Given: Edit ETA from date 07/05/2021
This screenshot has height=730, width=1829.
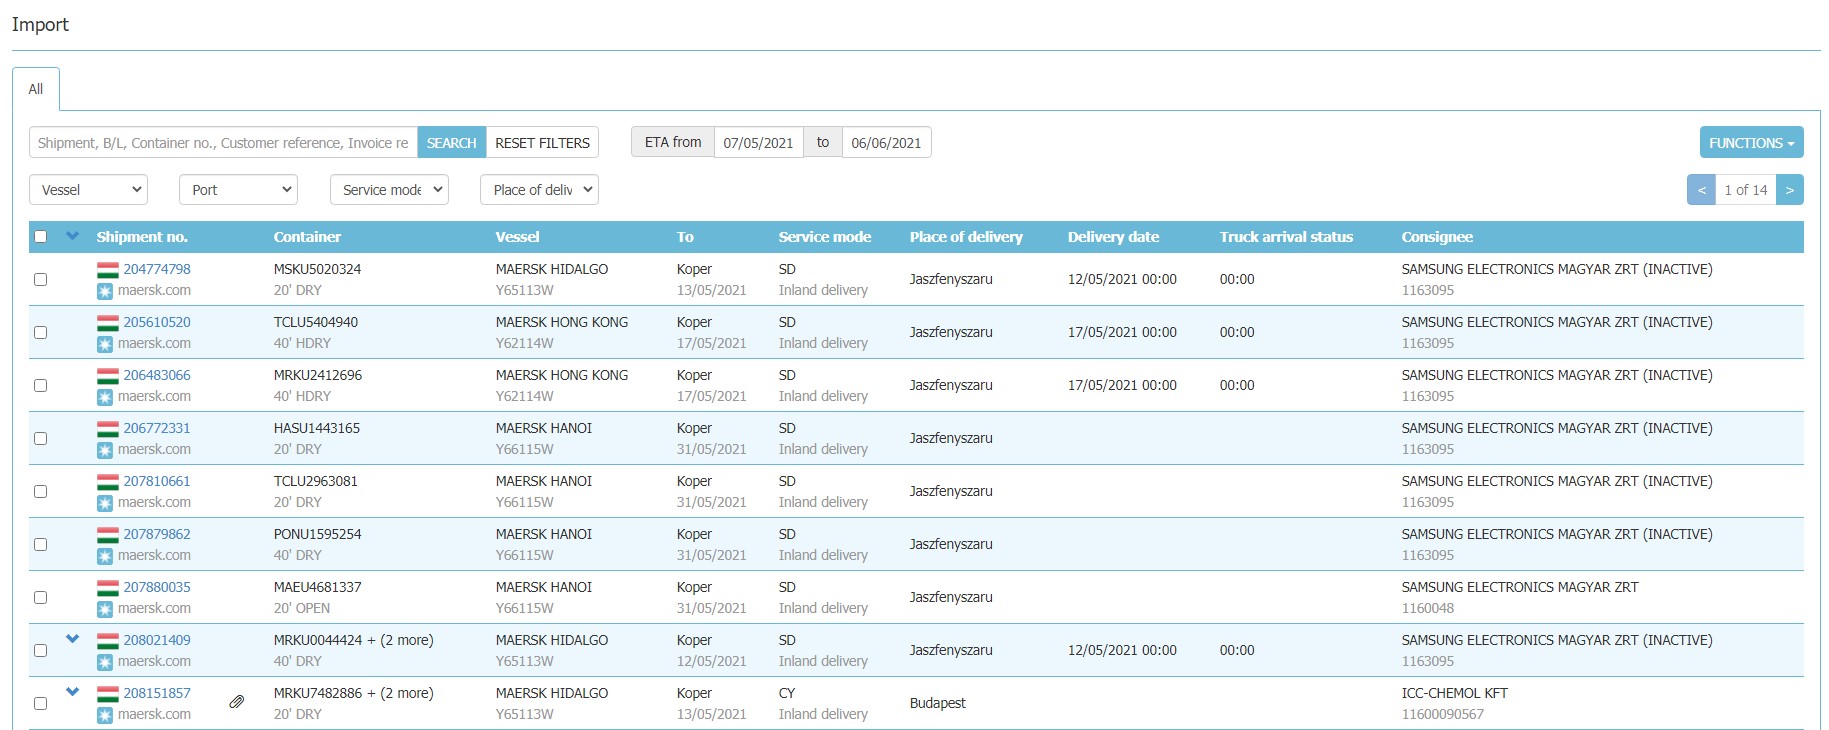Looking at the screenshot, I should pos(758,143).
